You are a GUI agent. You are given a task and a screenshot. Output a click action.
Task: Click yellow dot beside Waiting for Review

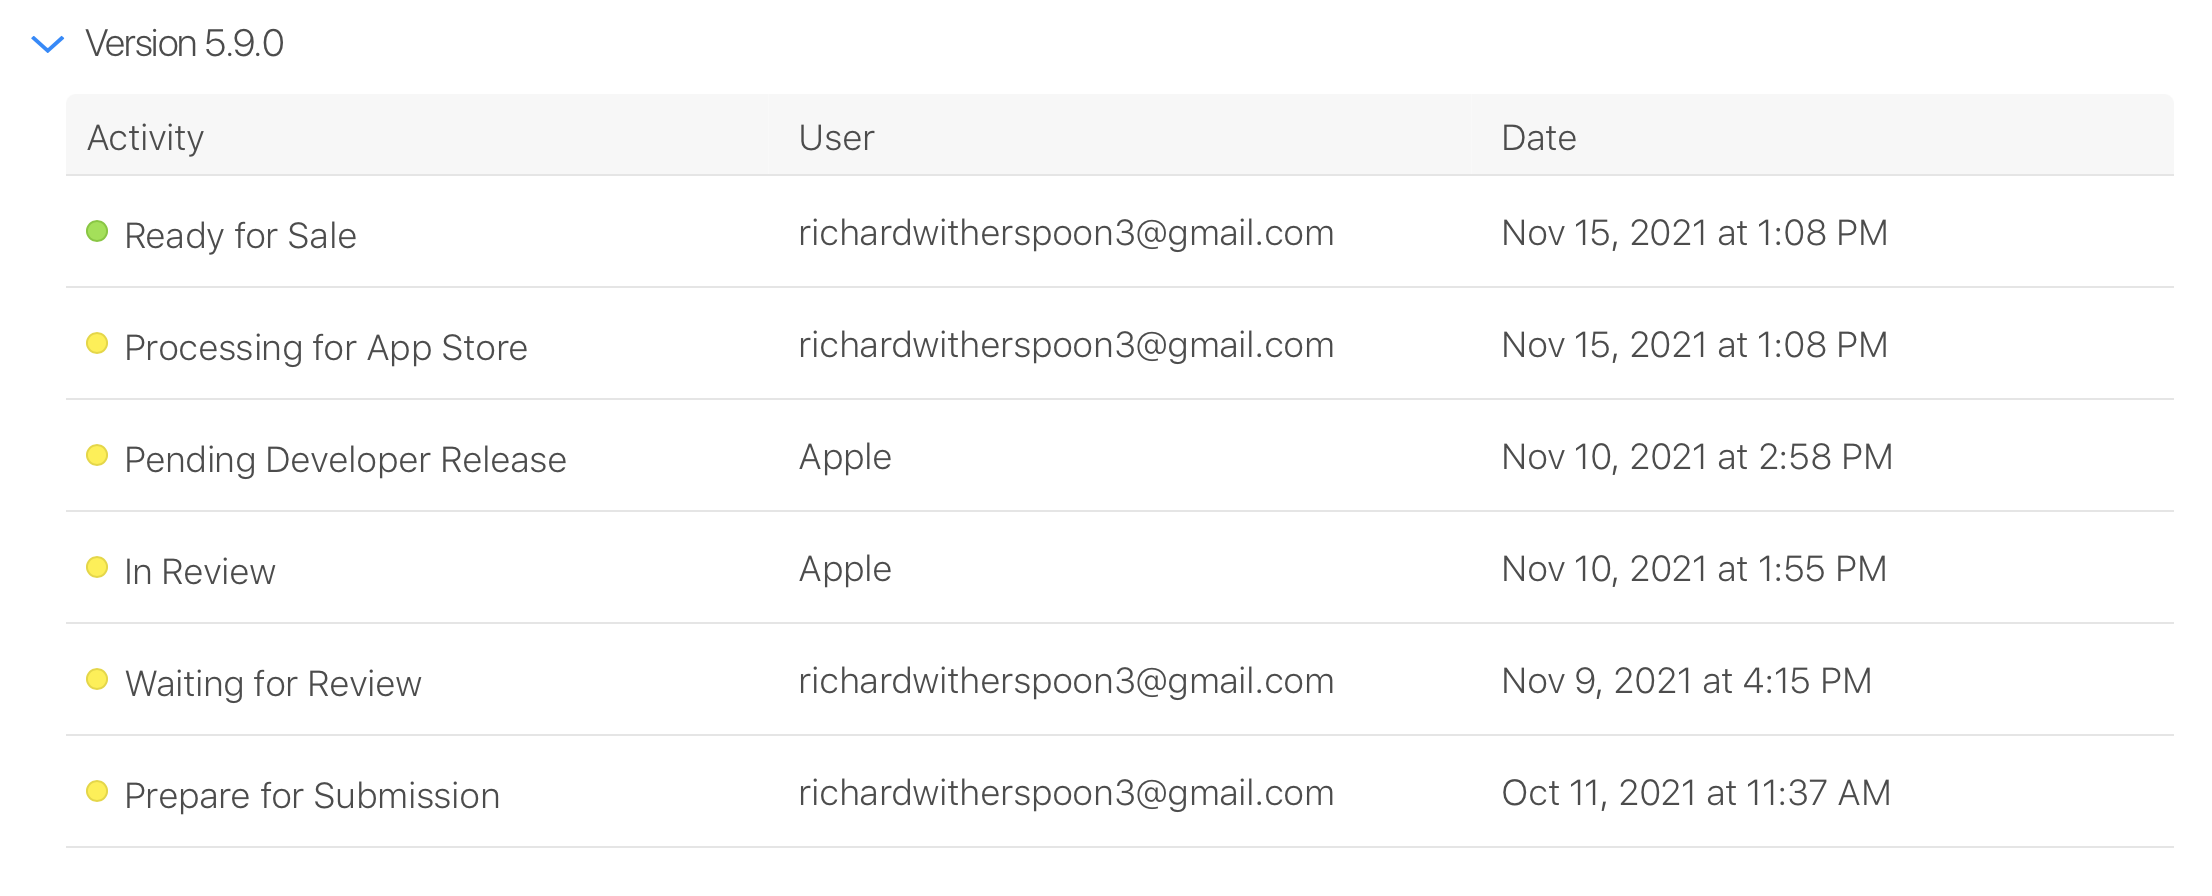pos(97,680)
